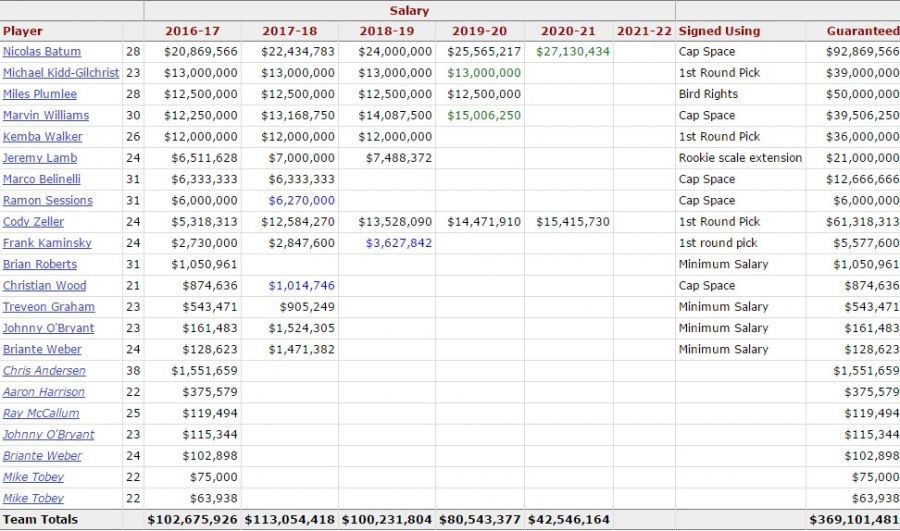Click the 2018-19 column header
Image resolution: width=900 pixels, height=531 pixels.
tap(387, 31)
